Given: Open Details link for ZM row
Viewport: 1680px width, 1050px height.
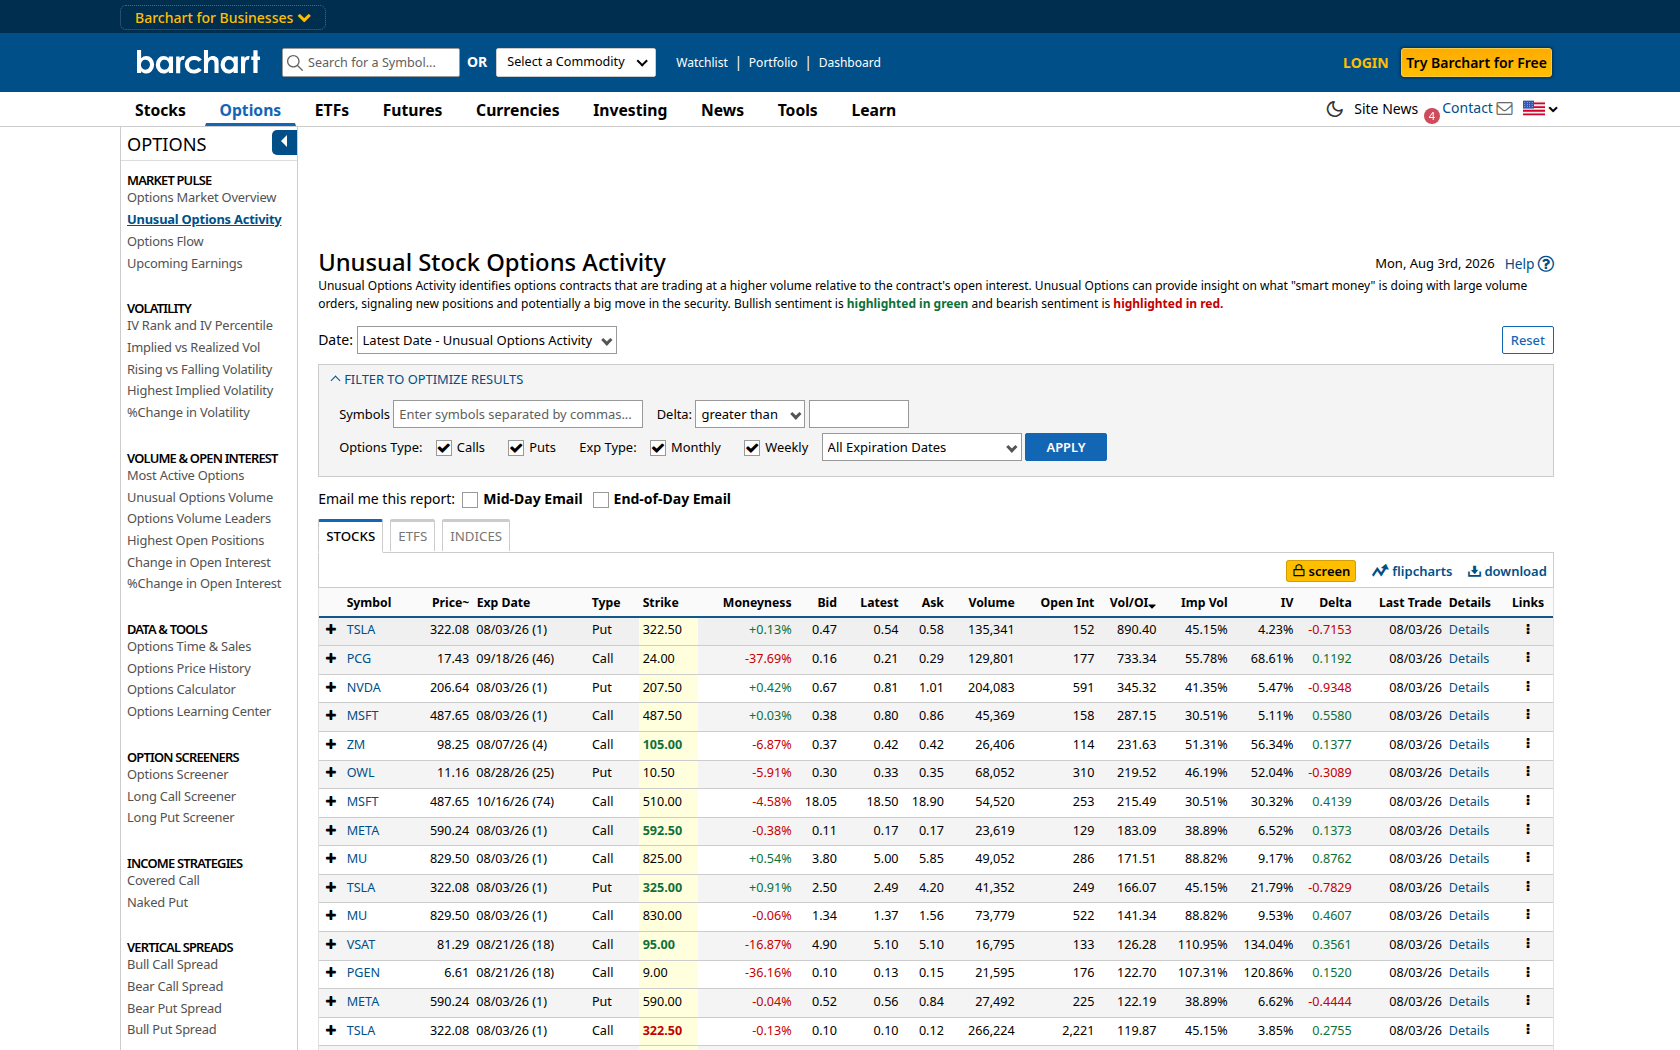Looking at the screenshot, I should click(x=1469, y=745).
